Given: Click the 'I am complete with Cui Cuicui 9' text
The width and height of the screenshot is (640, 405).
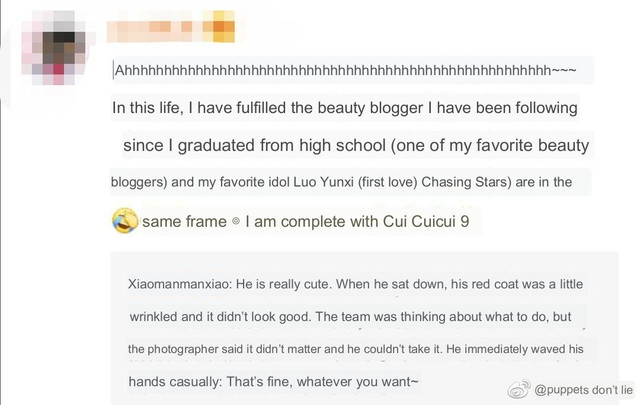Looking at the screenshot, I should coord(357,221).
